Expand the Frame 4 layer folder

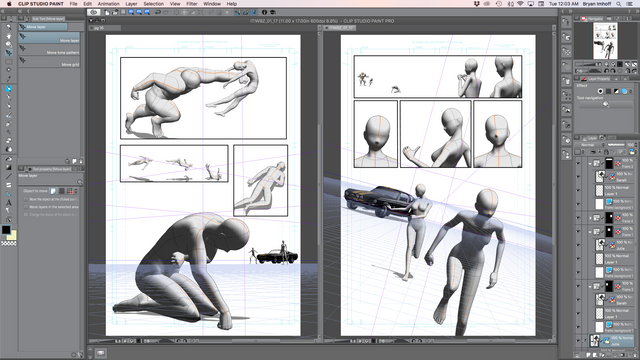[x=590, y=218]
